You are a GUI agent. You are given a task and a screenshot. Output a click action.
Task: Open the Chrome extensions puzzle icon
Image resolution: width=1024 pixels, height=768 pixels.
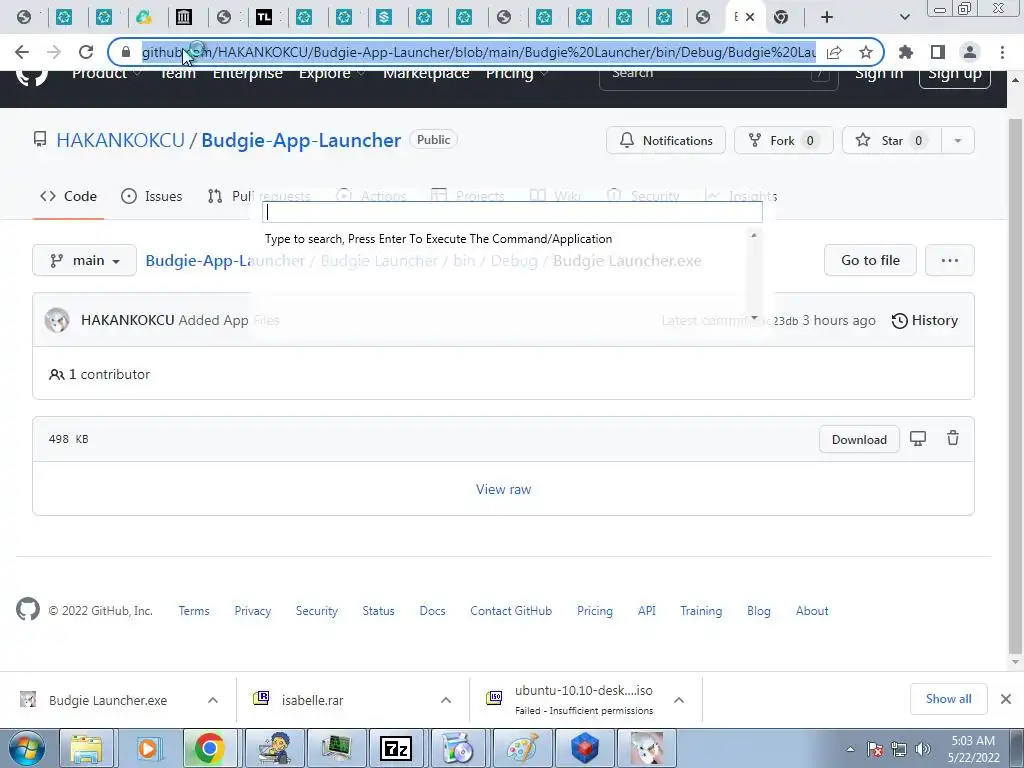pyautogui.click(x=906, y=52)
